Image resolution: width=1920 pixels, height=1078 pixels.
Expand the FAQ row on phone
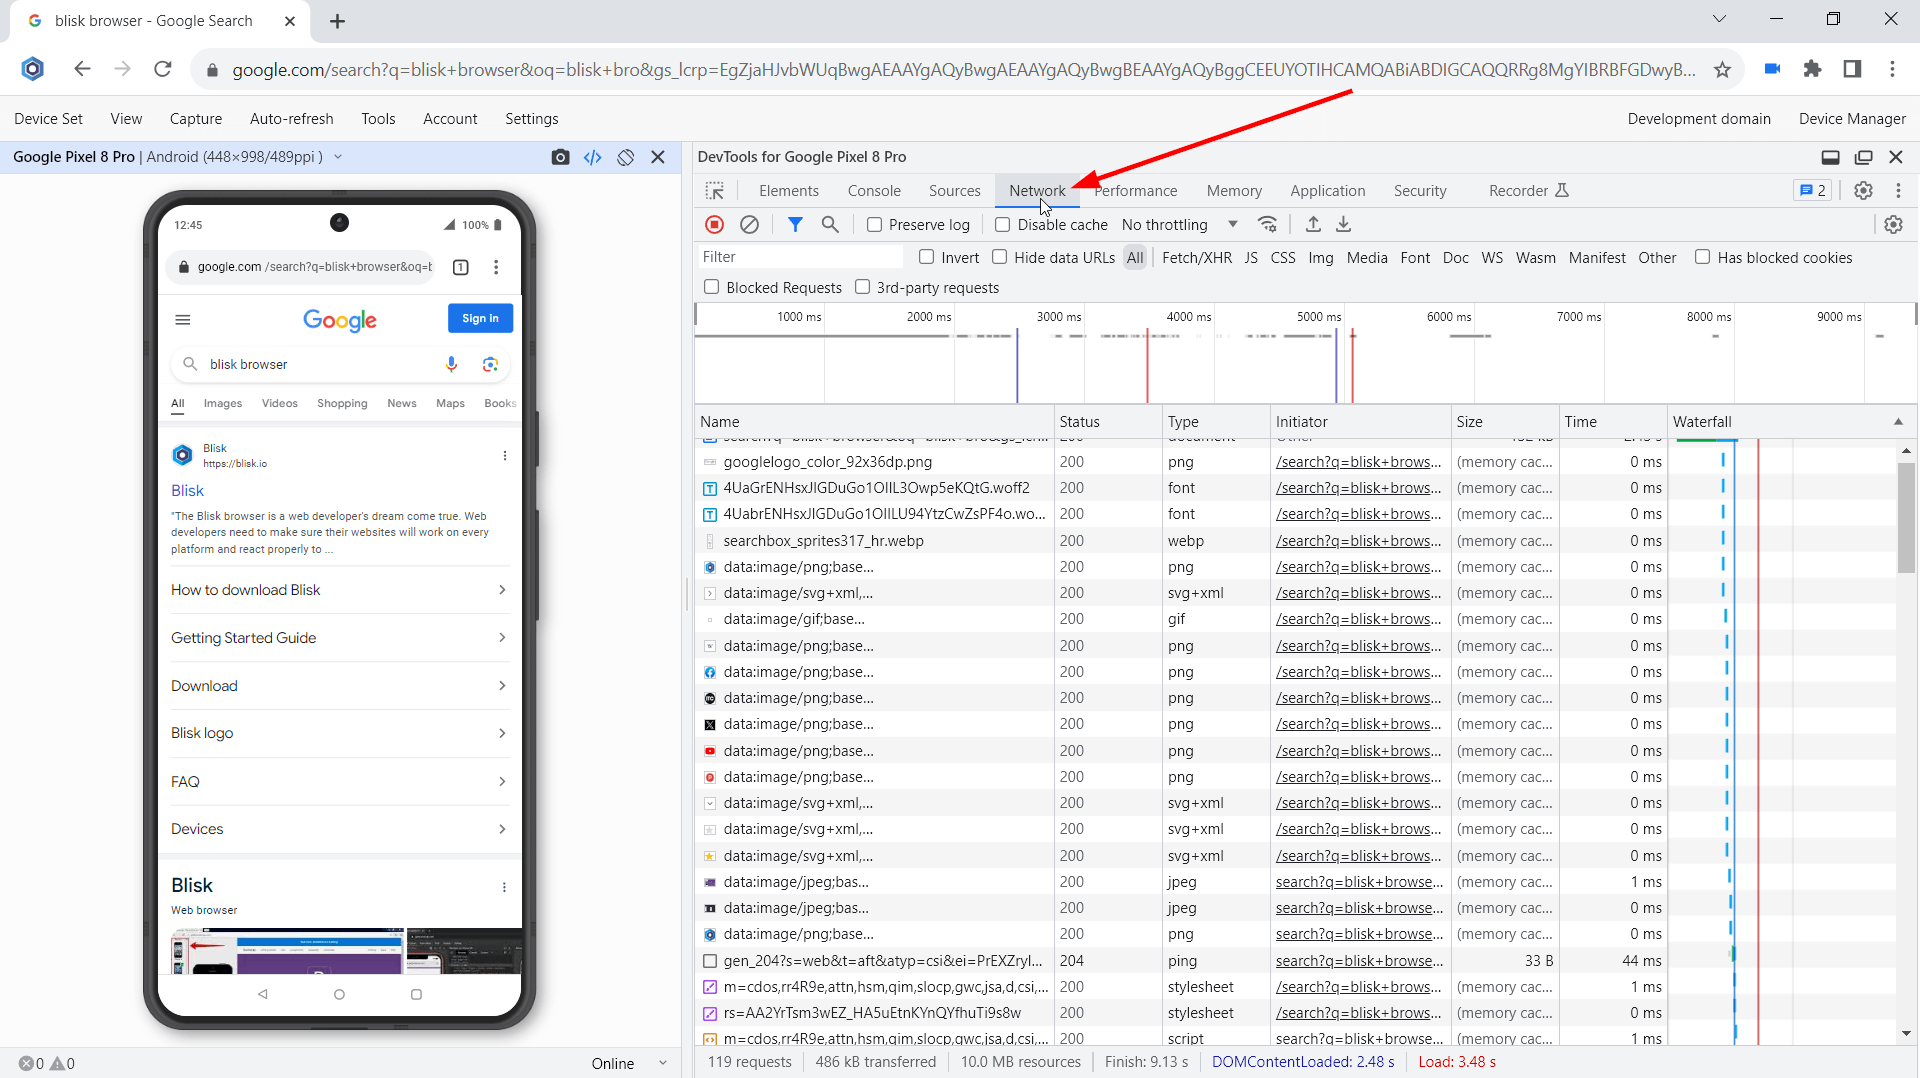339,781
